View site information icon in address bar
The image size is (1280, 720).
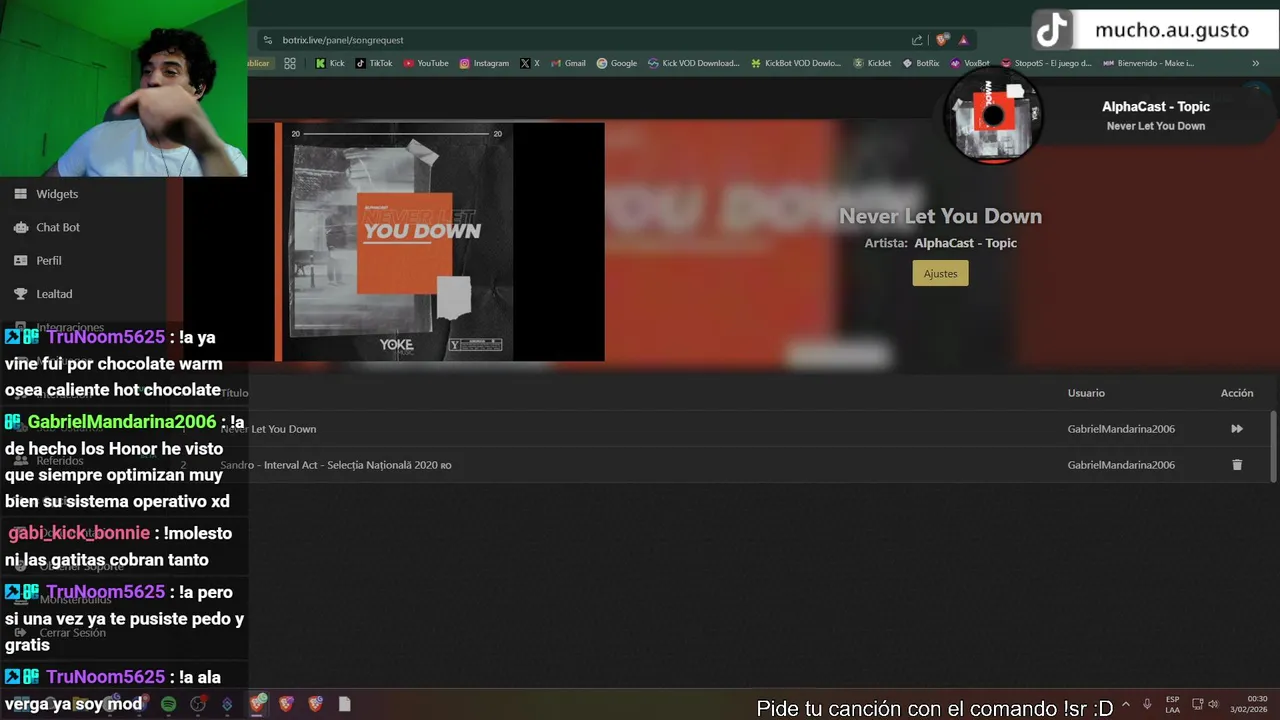pyautogui.click(x=267, y=40)
